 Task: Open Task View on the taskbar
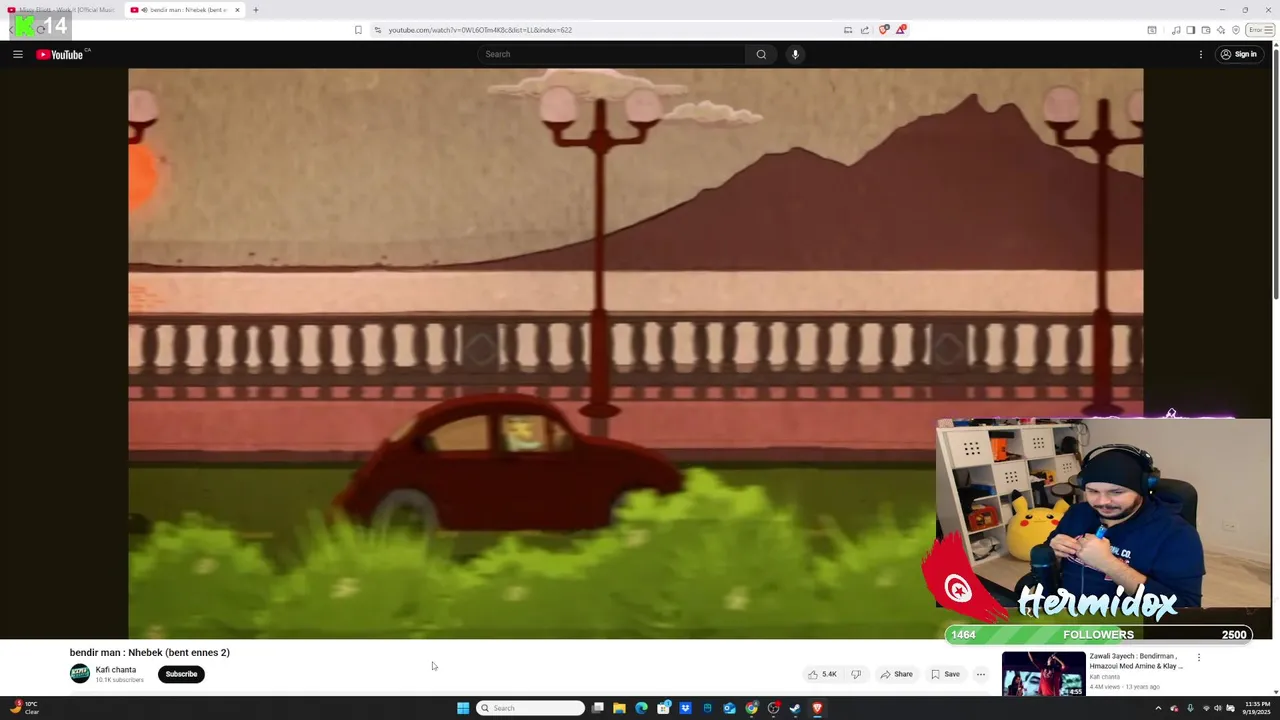[x=598, y=708]
